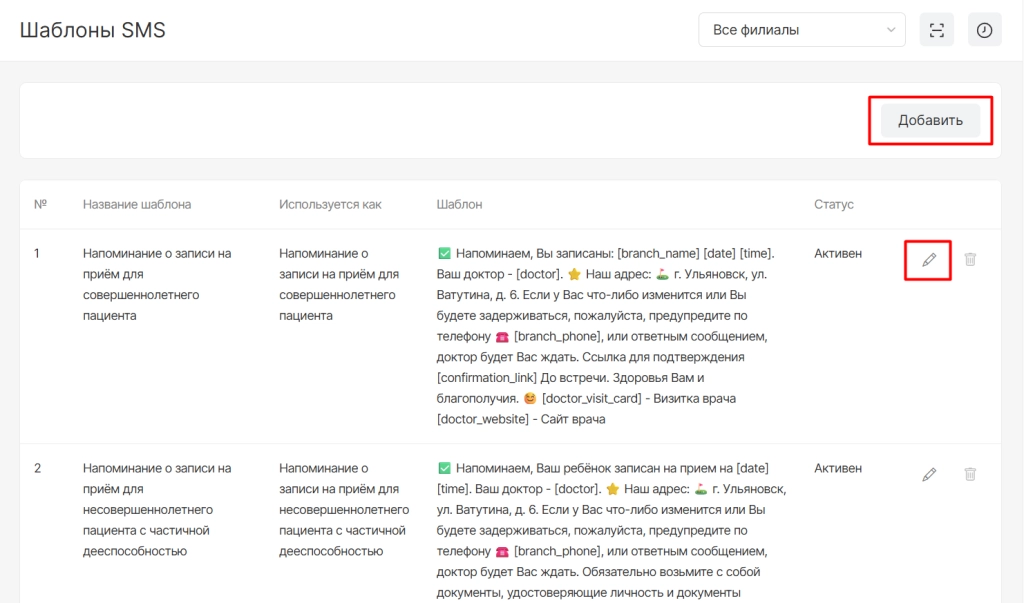Select the "Шаблон" column header
The image size is (1024, 603).
point(459,204)
